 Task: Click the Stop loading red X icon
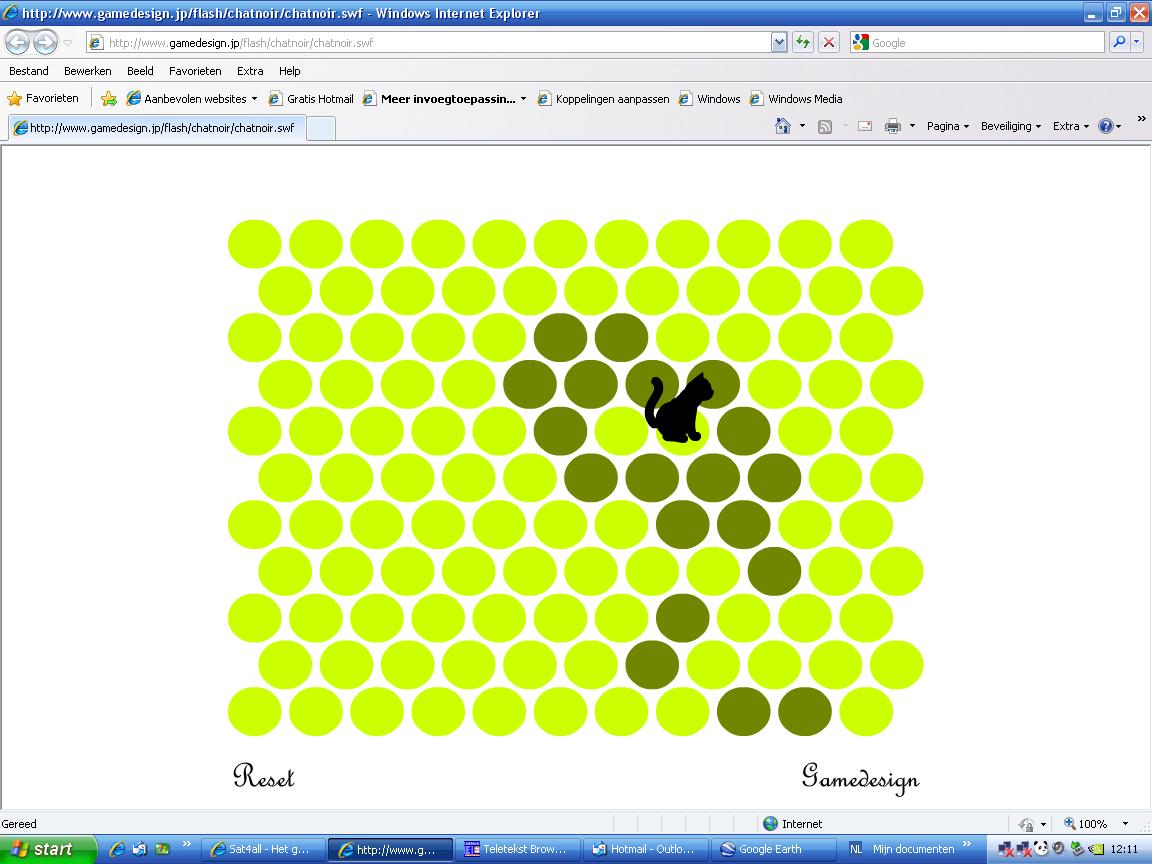pyautogui.click(x=829, y=43)
